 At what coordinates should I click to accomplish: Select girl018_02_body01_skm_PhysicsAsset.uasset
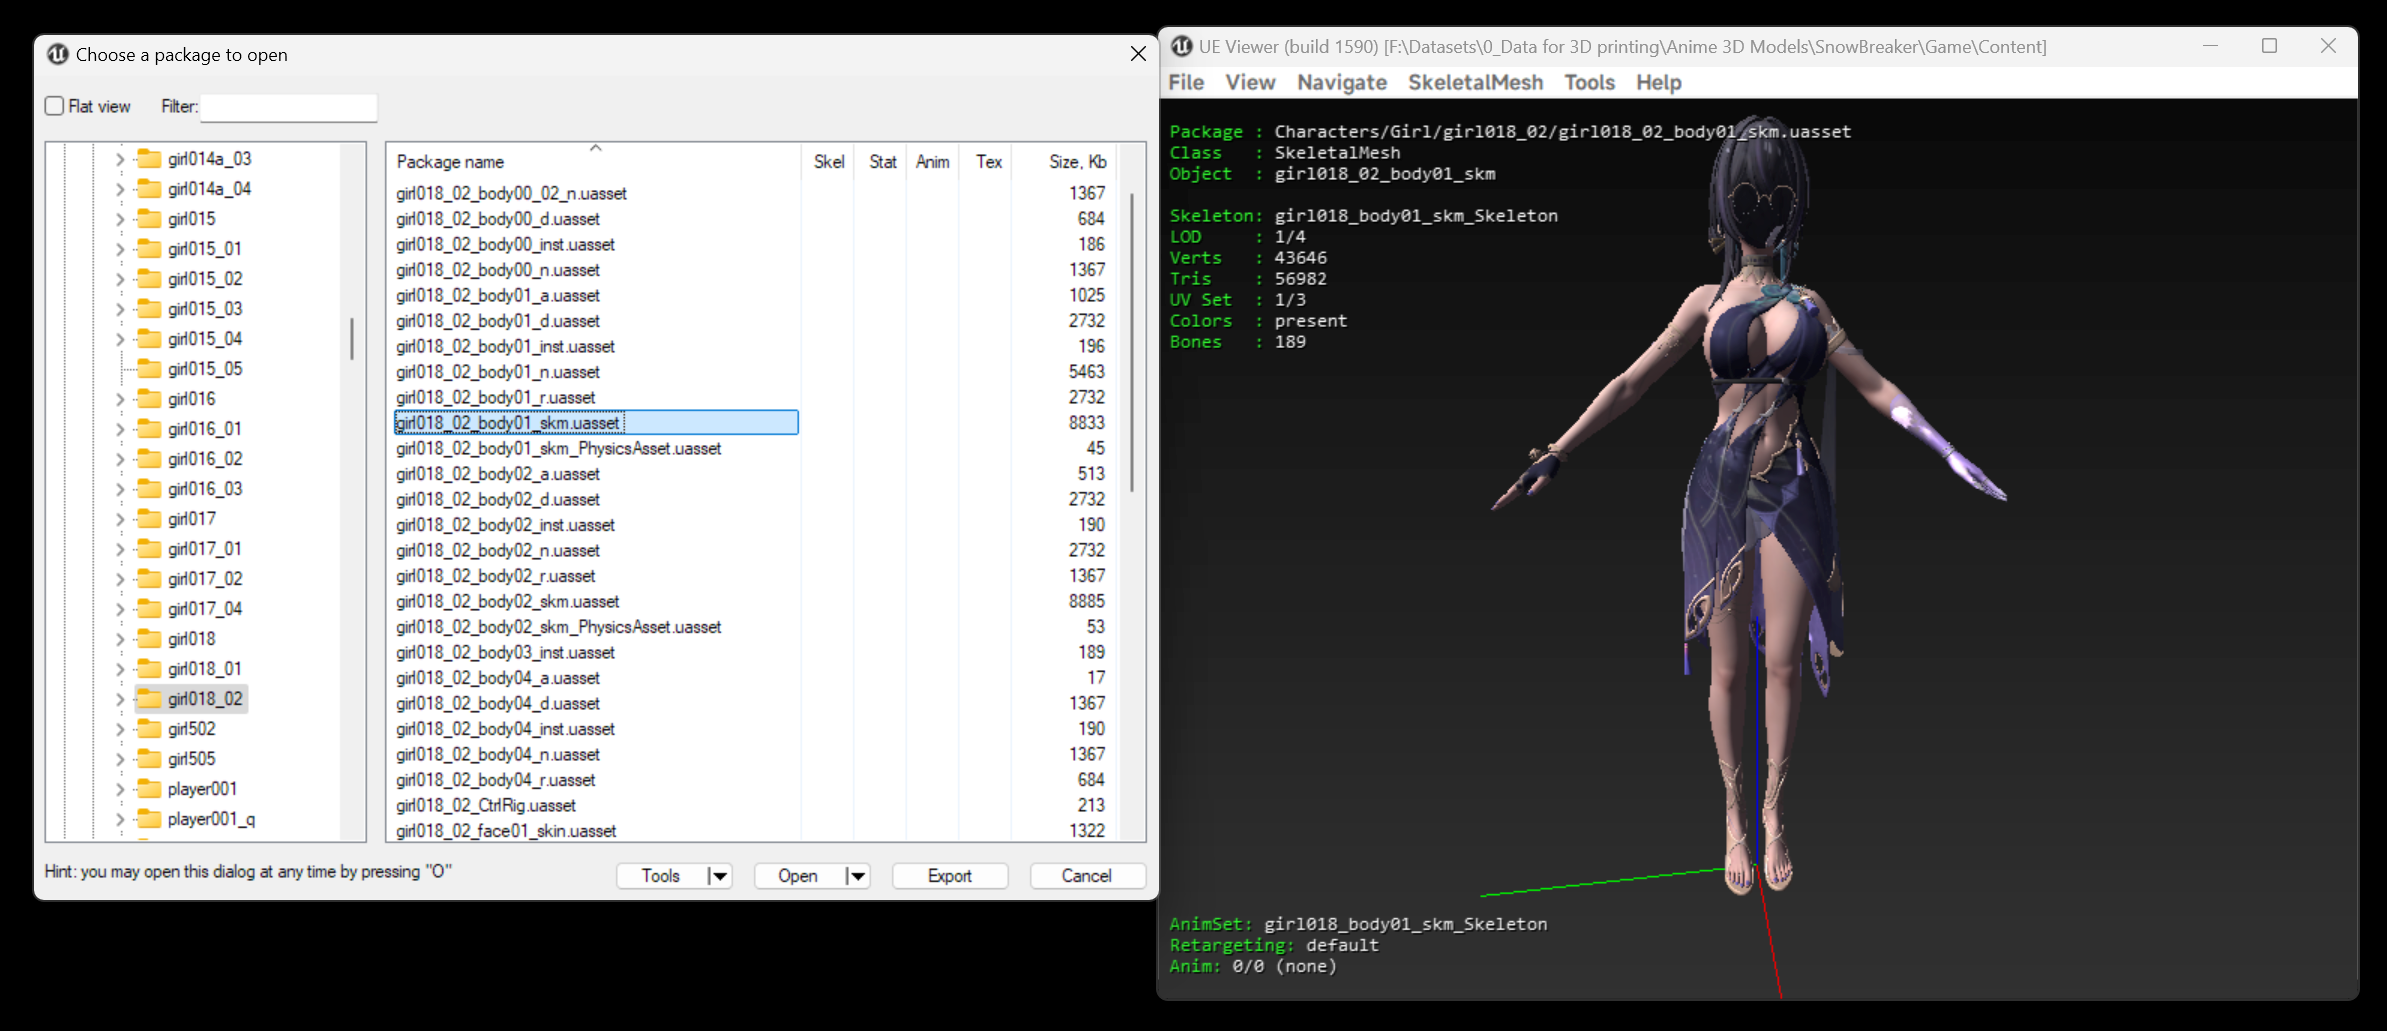558,448
